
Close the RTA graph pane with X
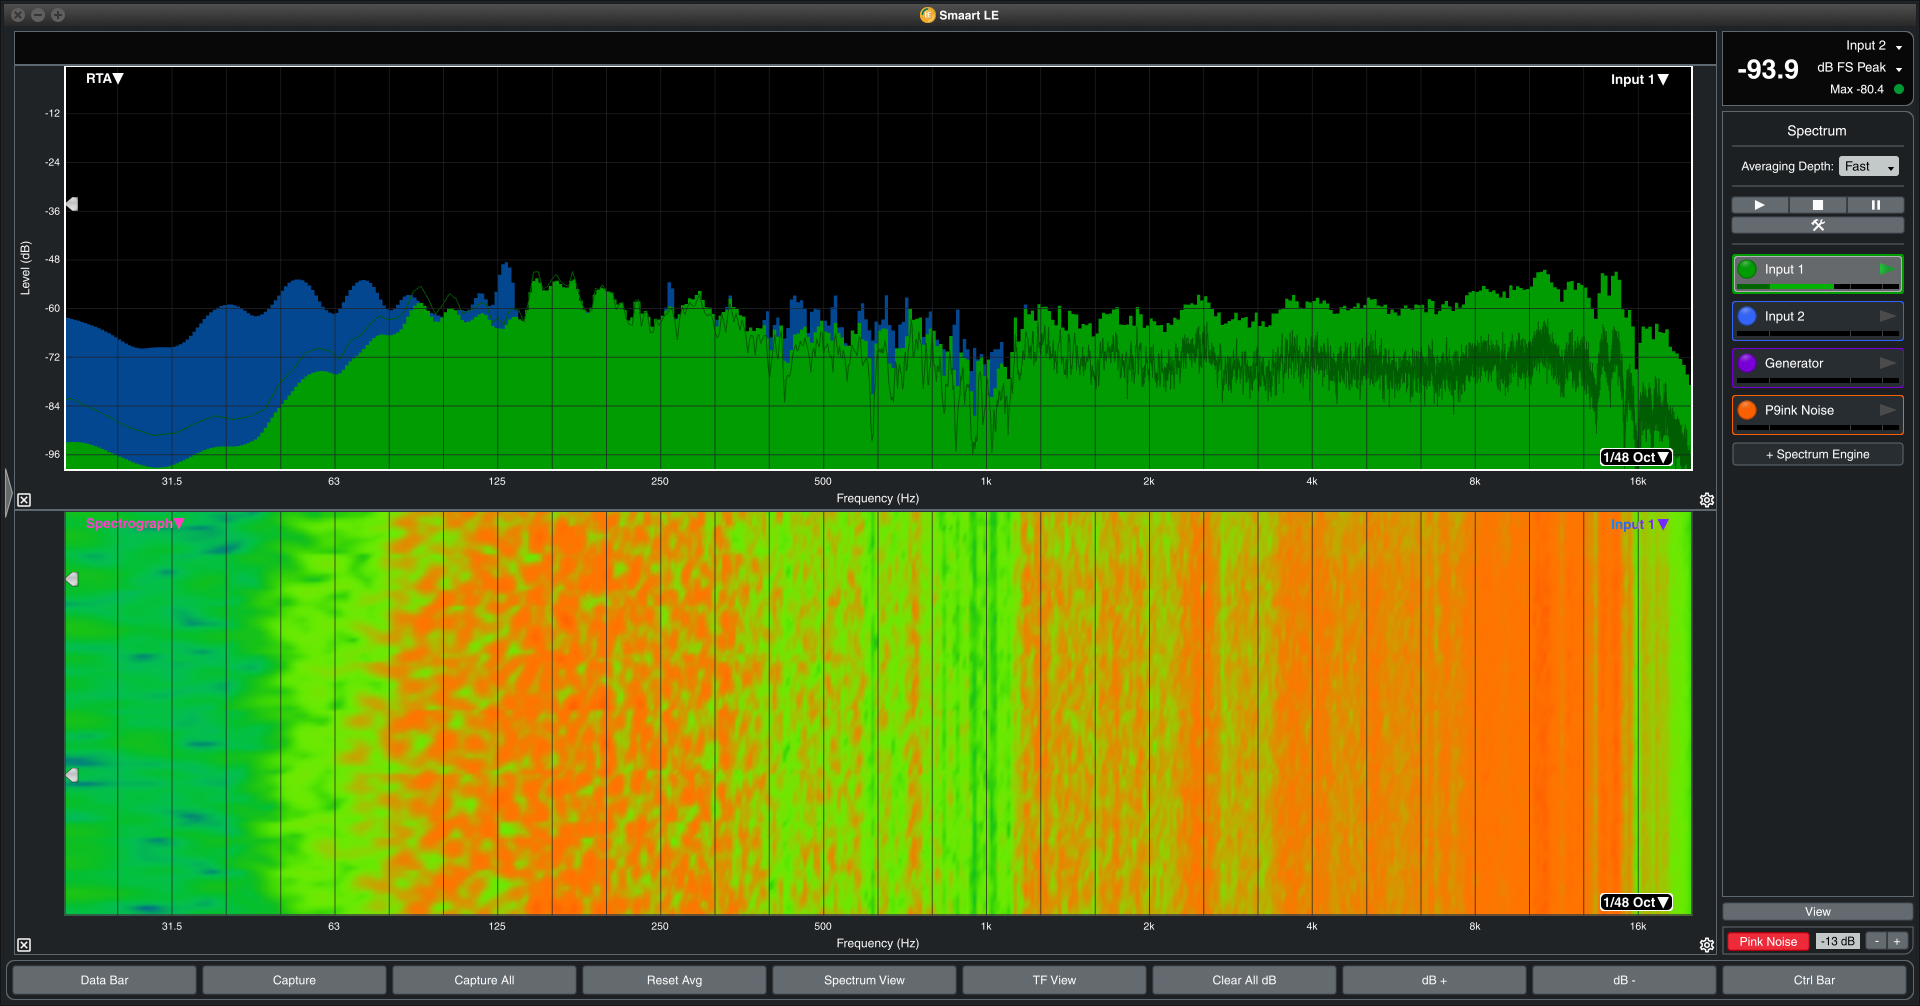(x=24, y=500)
